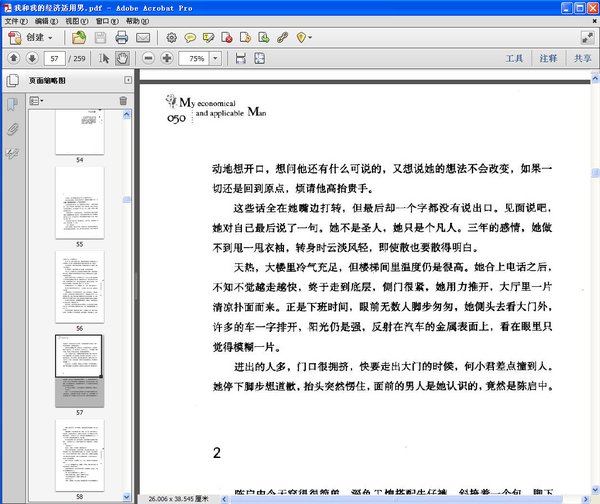Zoom out with the minus button
The image size is (600, 504).
[x=148, y=58]
